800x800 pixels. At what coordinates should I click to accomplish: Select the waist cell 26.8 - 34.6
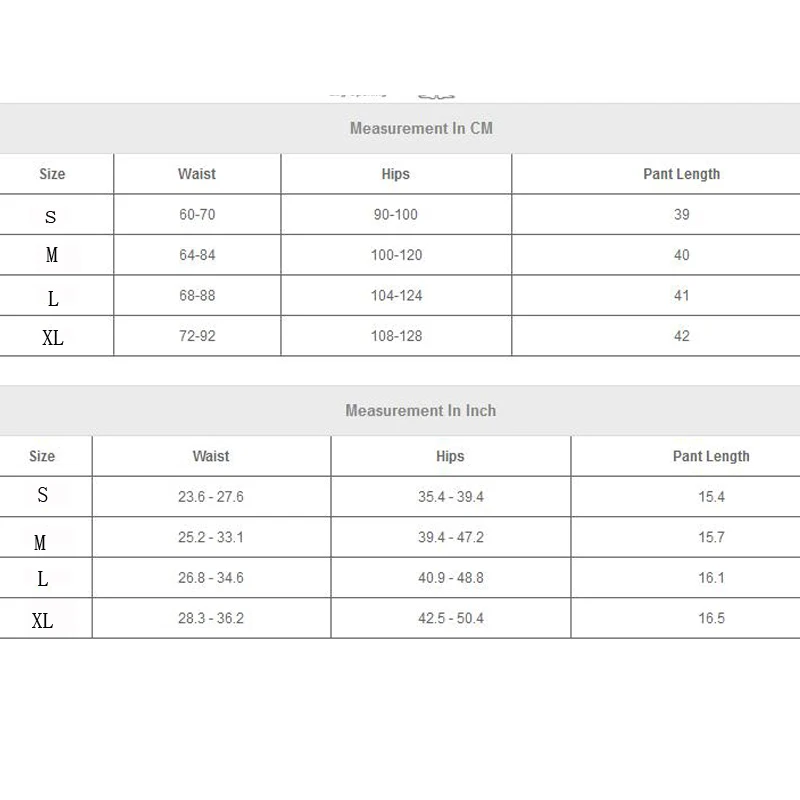[x=211, y=578]
